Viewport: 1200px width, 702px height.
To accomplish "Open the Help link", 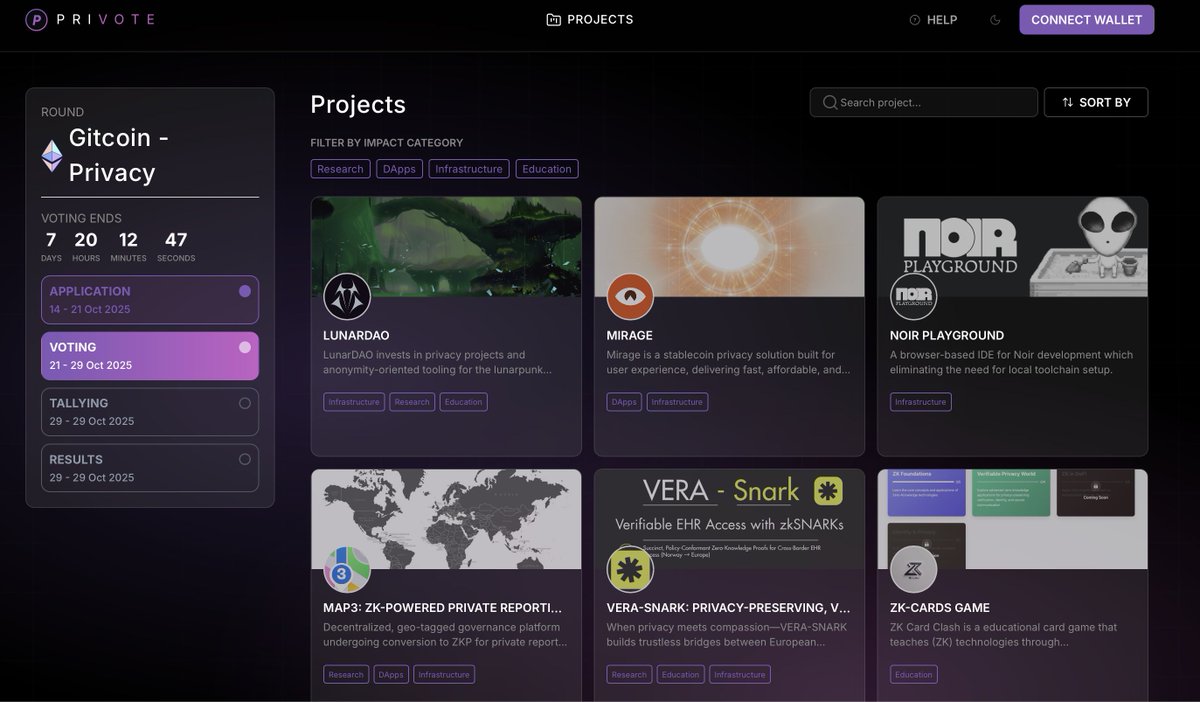I will [x=933, y=20].
